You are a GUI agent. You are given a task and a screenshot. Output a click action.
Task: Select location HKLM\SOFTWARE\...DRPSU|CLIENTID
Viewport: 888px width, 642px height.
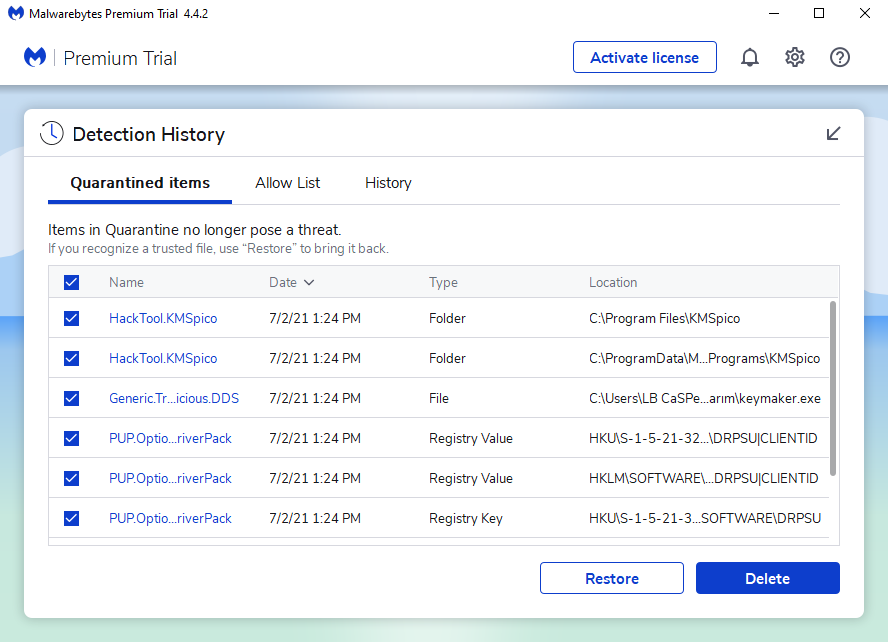[x=703, y=478]
